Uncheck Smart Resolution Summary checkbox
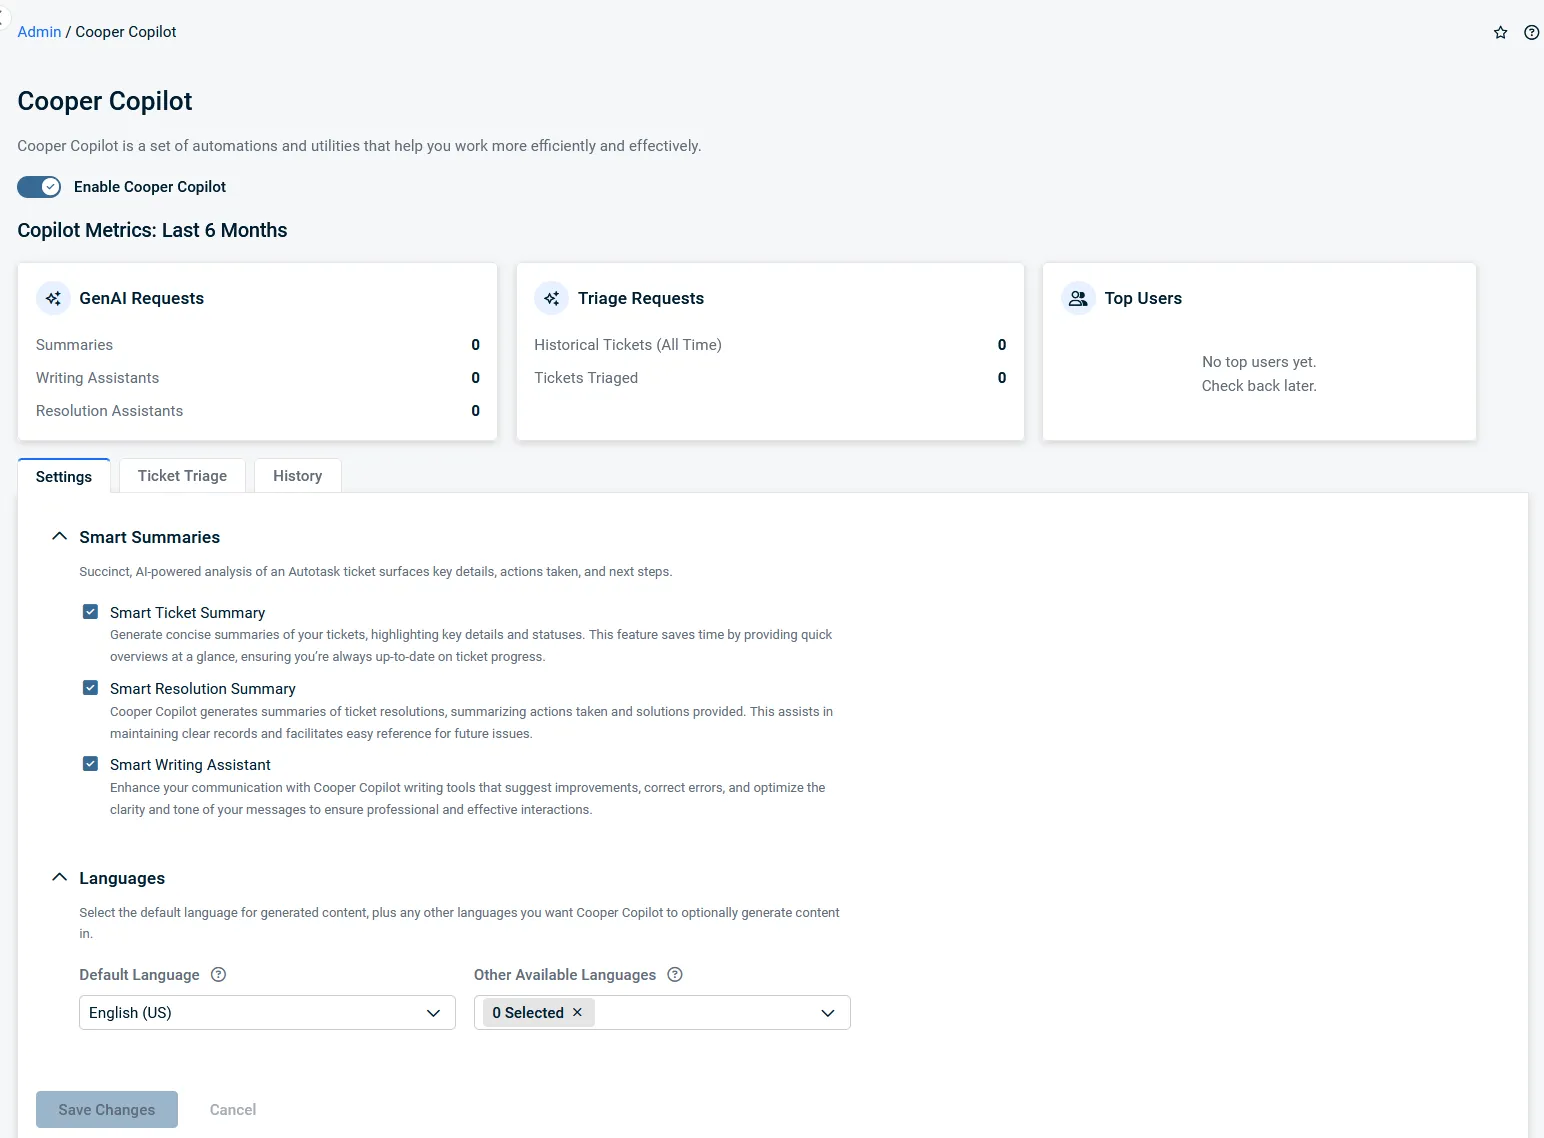The width and height of the screenshot is (1544, 1138). coord(90,688)
